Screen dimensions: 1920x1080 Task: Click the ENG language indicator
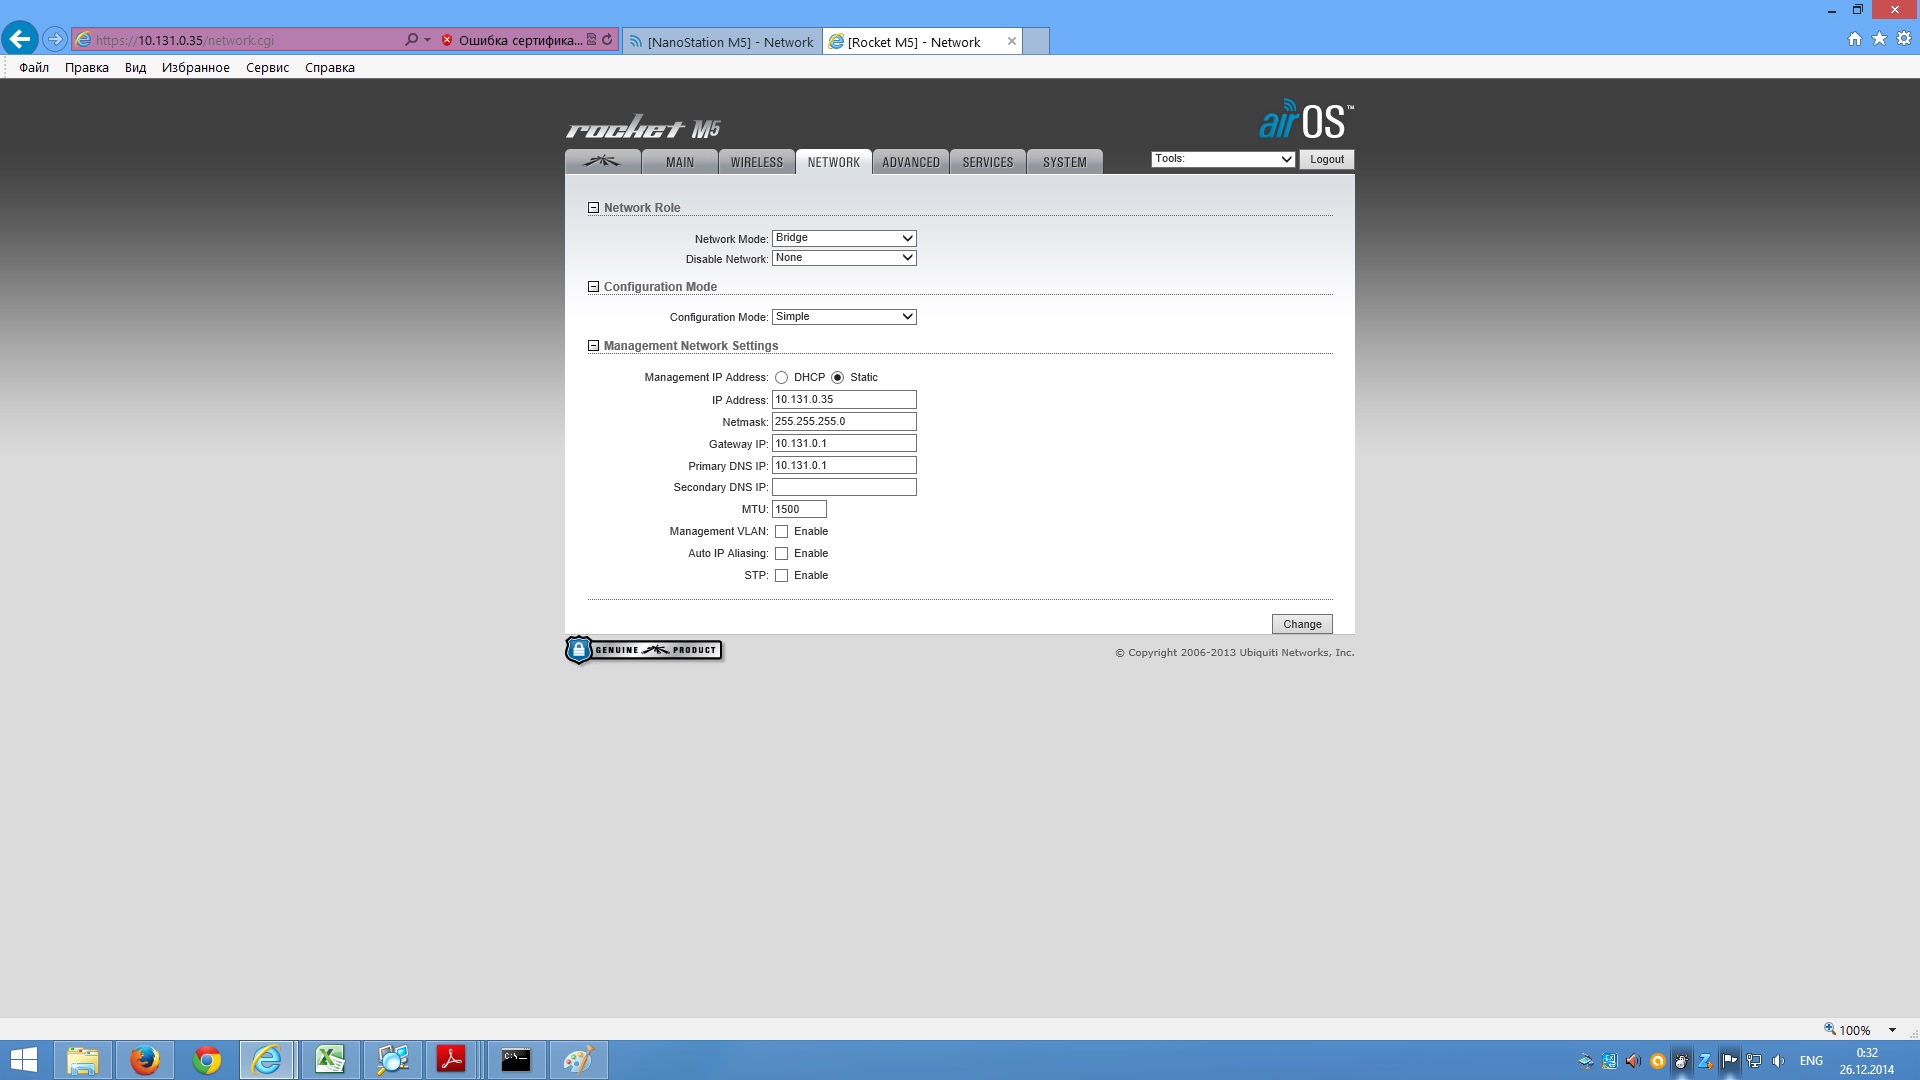[x=1811, y=1061]
